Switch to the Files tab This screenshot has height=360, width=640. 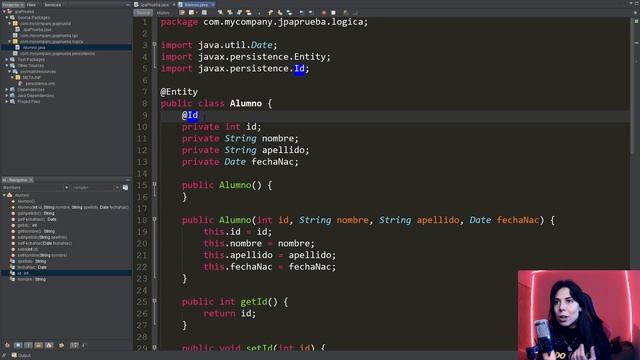tap(31, 4)
